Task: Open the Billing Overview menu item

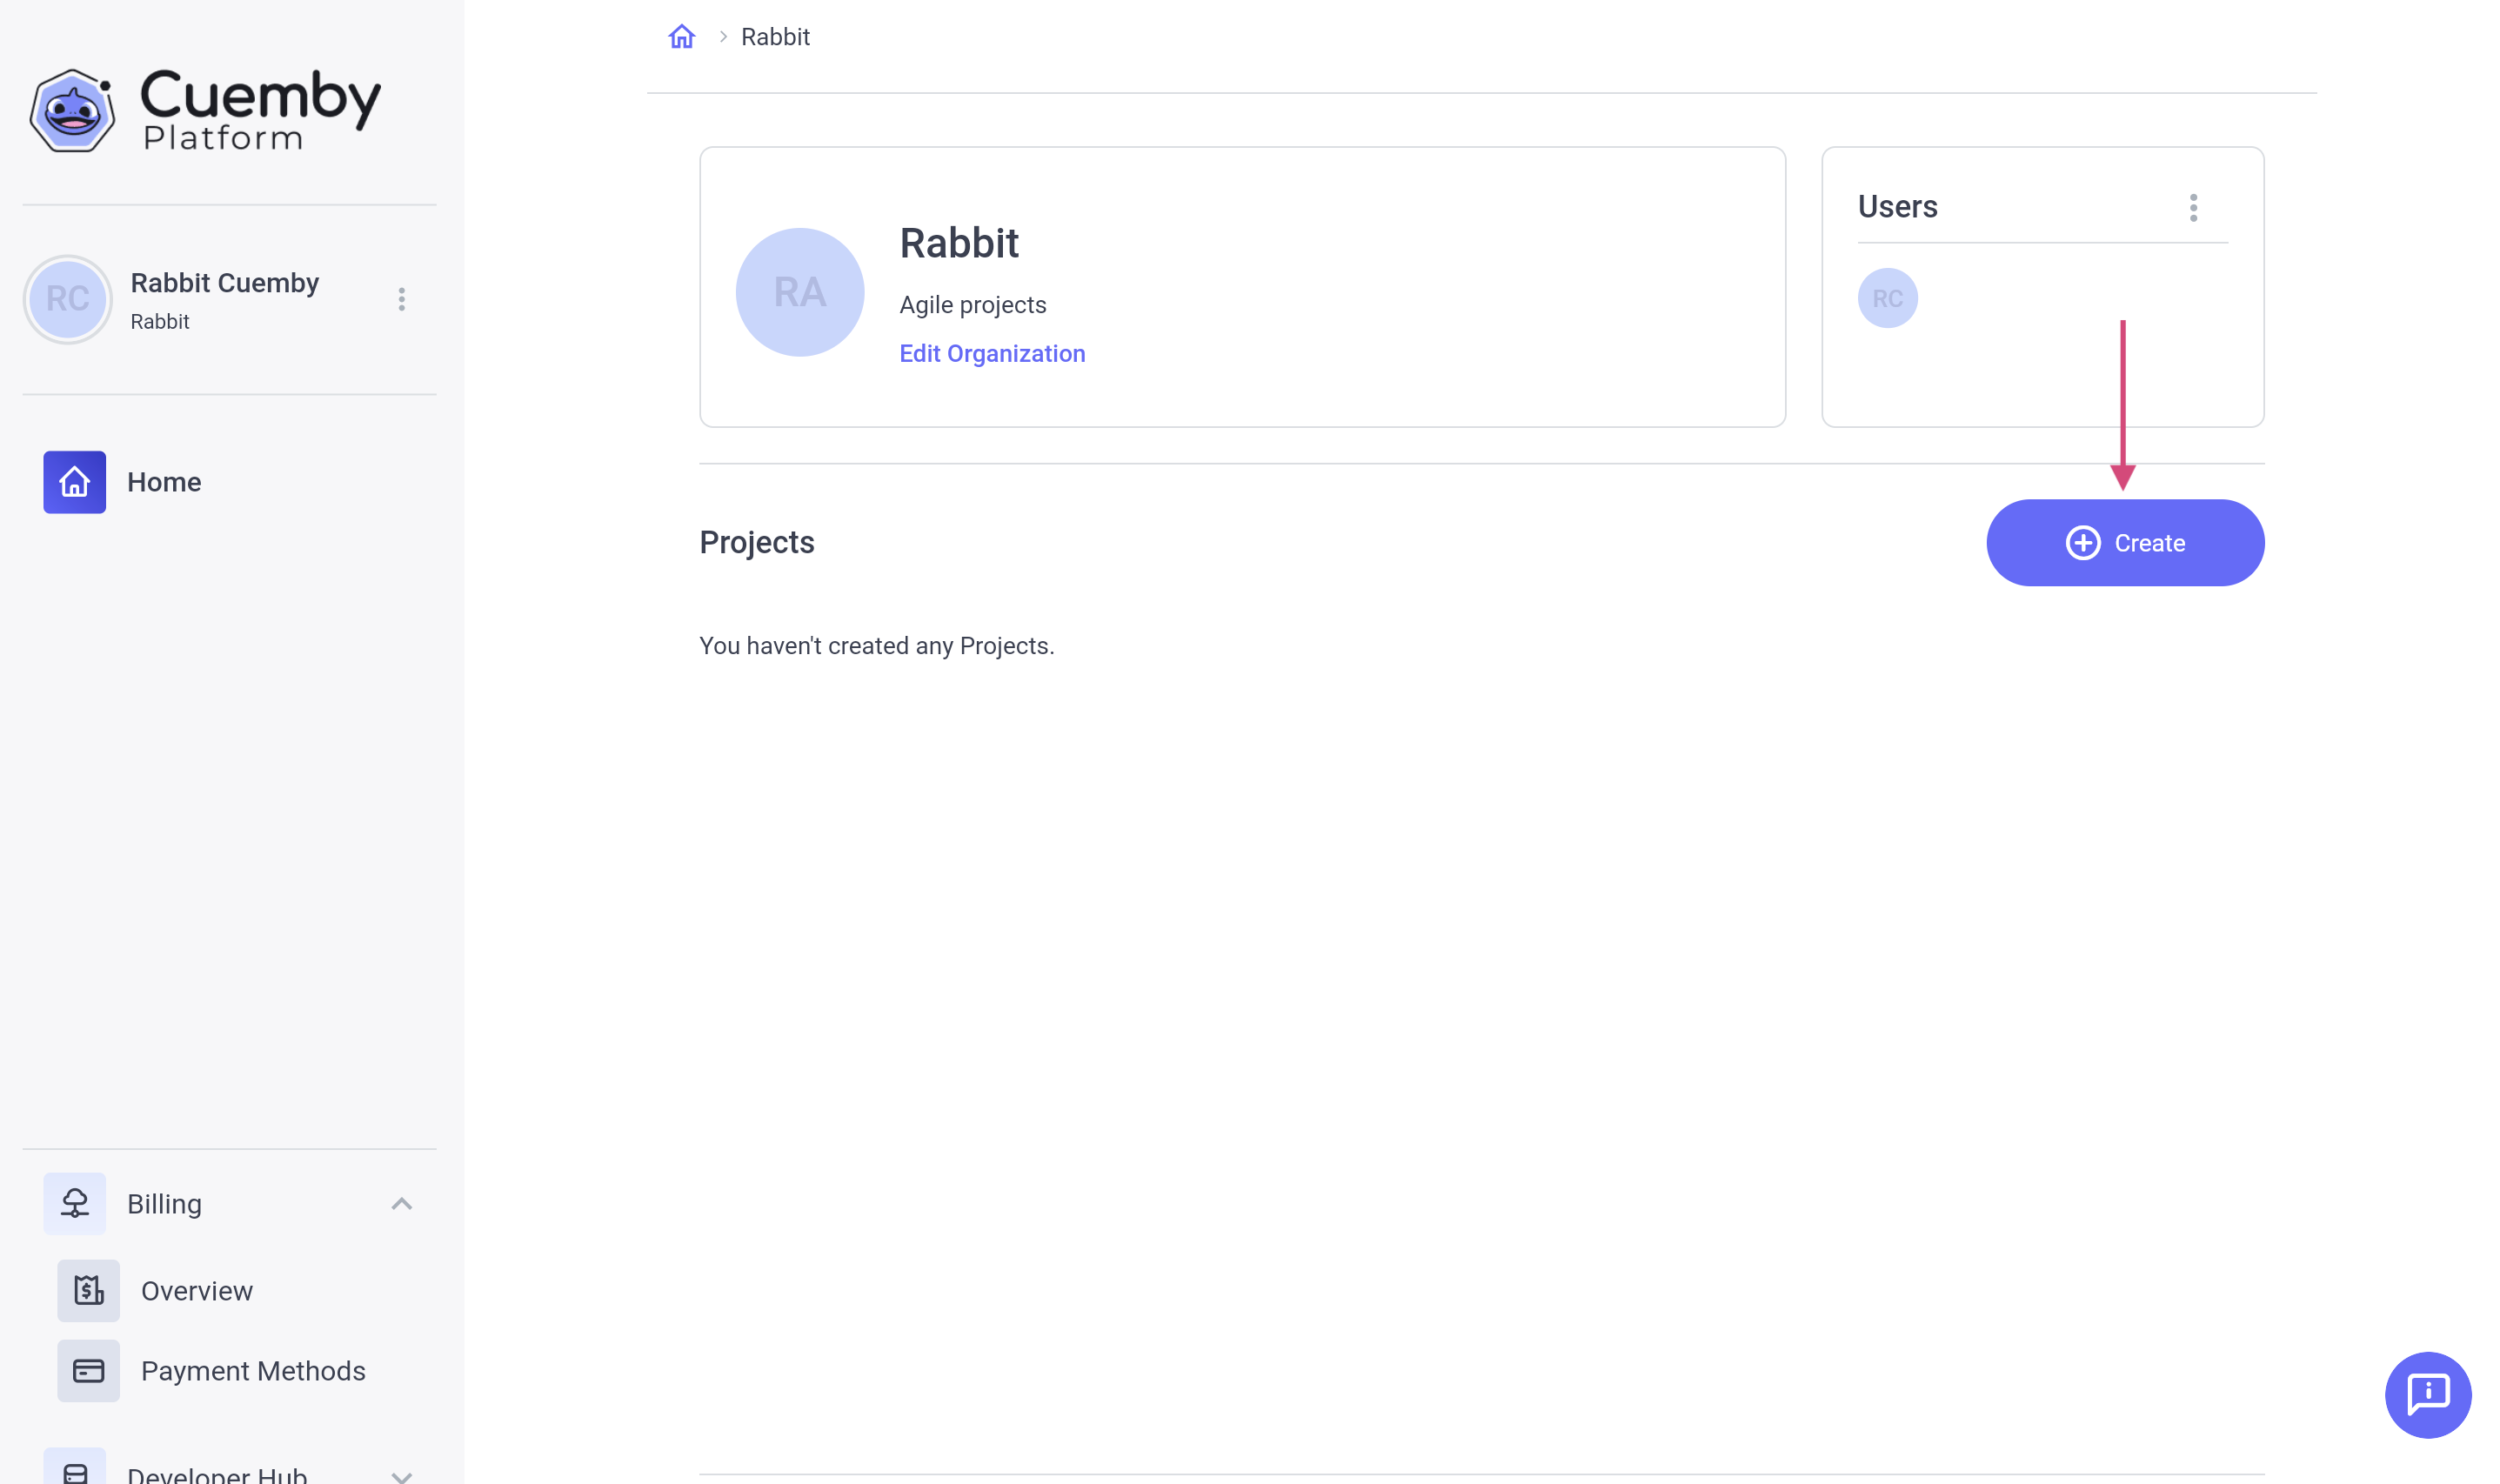Action: tap(196, 1290)
